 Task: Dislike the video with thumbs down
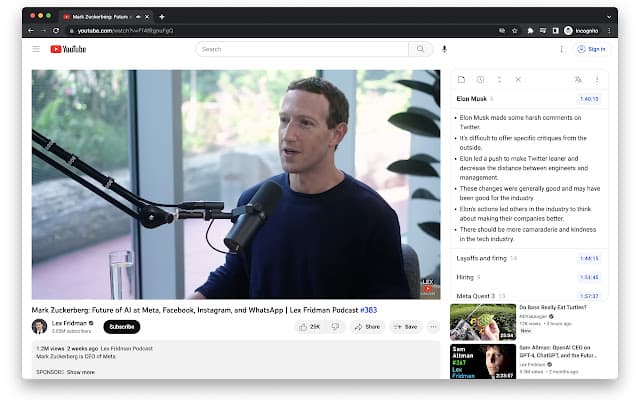coord(335,326)
